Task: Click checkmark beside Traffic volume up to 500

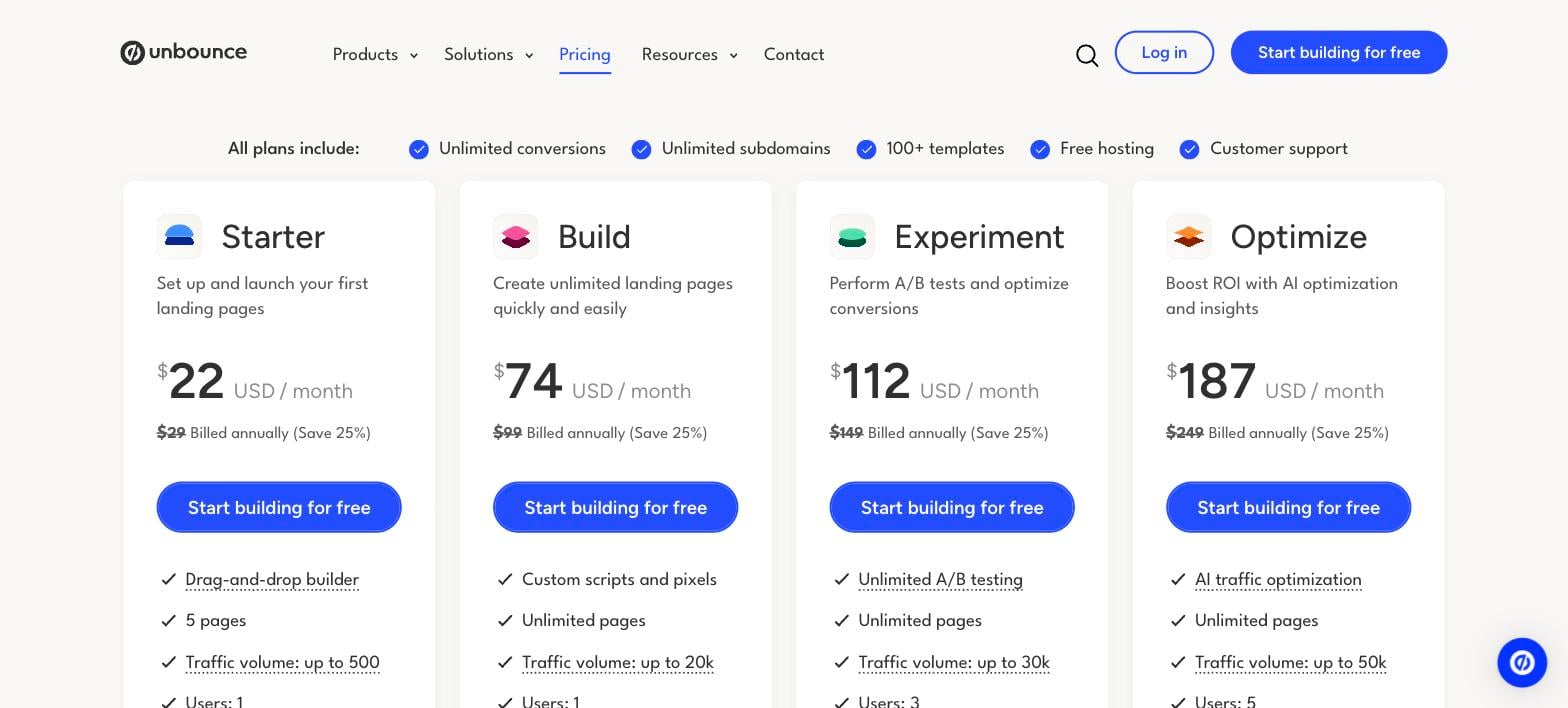Action: [168, 662]
